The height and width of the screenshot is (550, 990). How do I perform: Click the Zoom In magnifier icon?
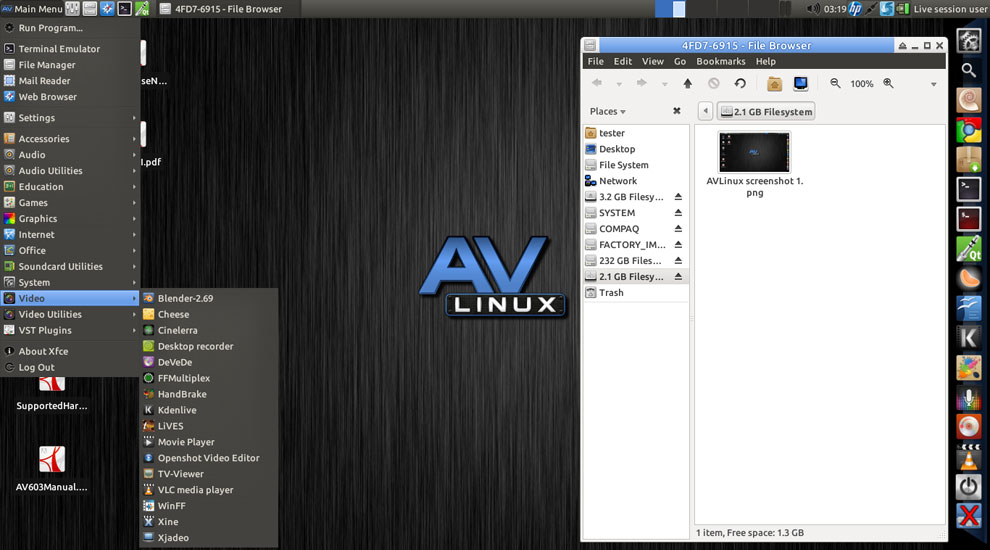click(x=888, y=83)
